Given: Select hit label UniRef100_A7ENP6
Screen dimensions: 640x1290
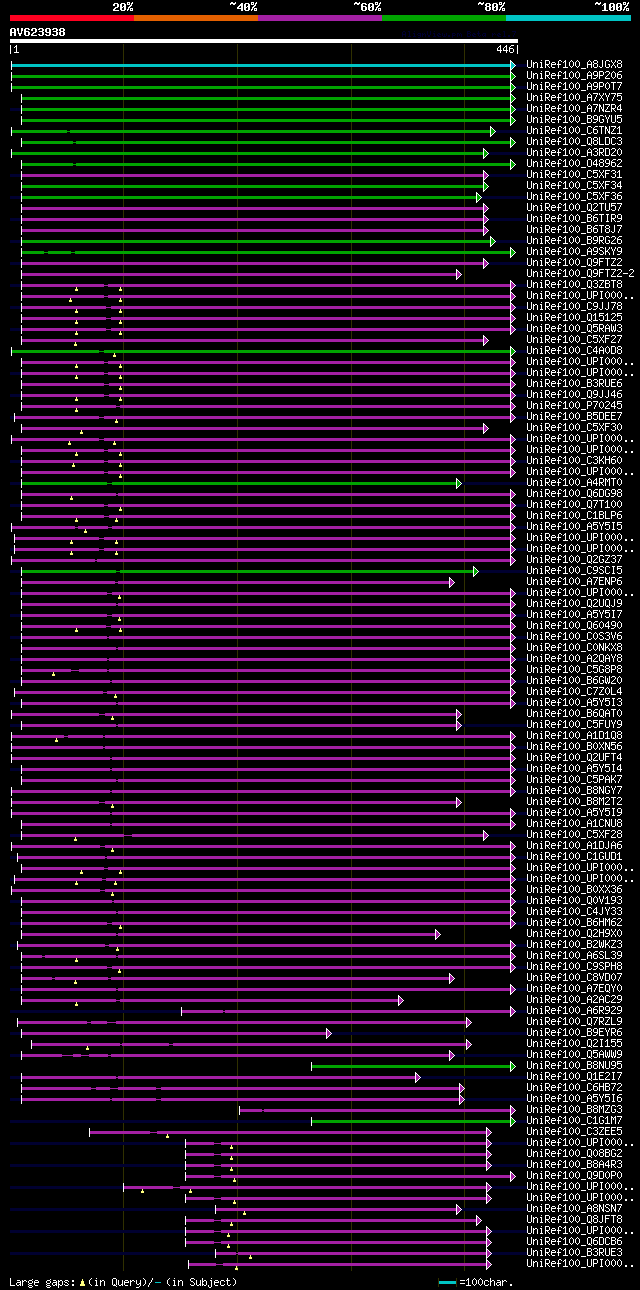Looking at the screenshot, I should 574,581.
